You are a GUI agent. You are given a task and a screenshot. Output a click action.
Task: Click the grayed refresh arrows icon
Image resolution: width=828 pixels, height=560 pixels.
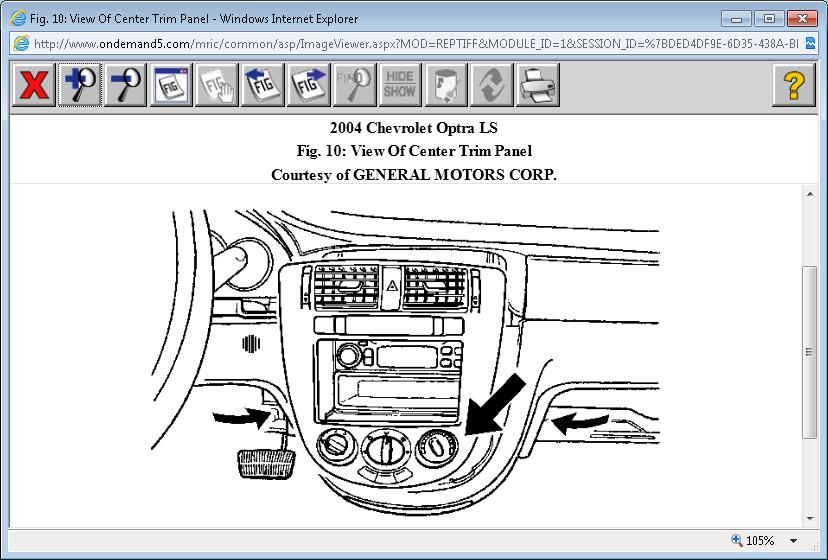[x=492, y=85]
